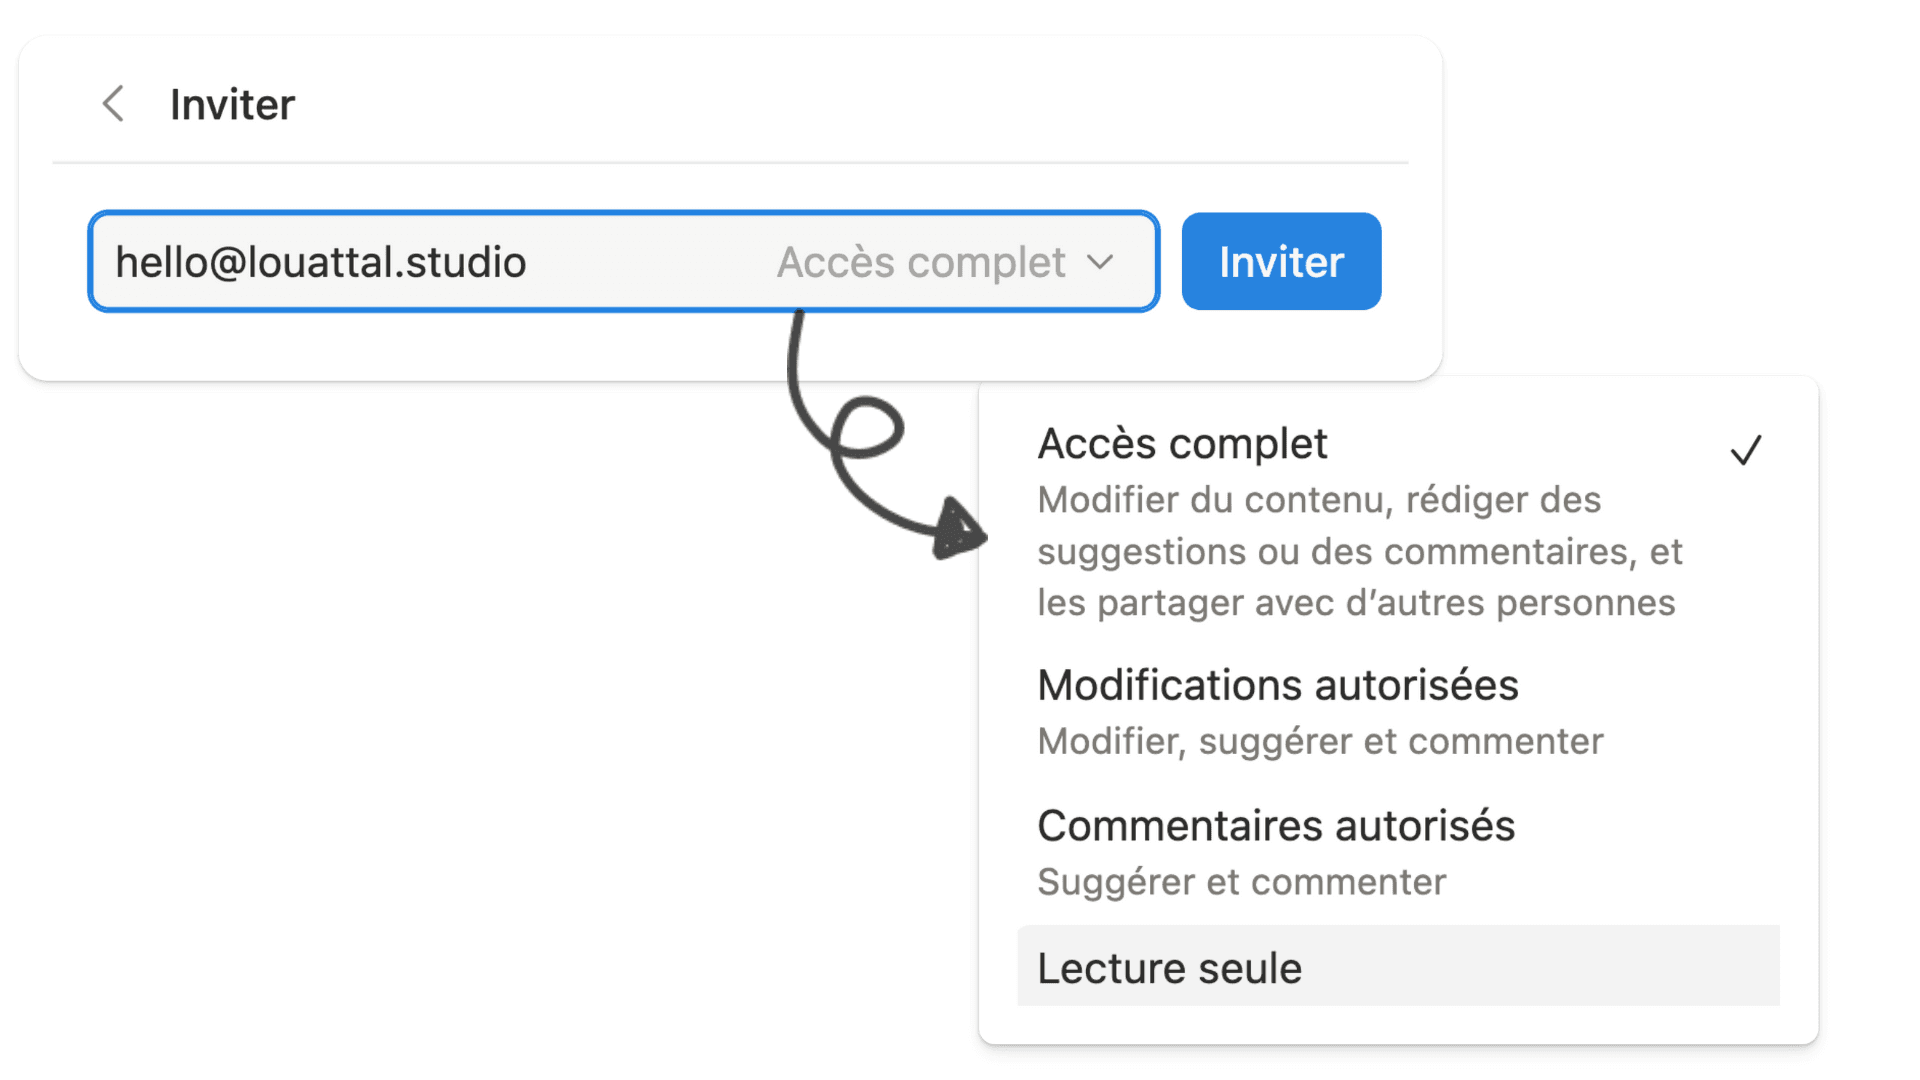This screenshot has height=1080, width=1920.
Task: Choose Modifications autorisées permission
Action: tap(1398, 712)
